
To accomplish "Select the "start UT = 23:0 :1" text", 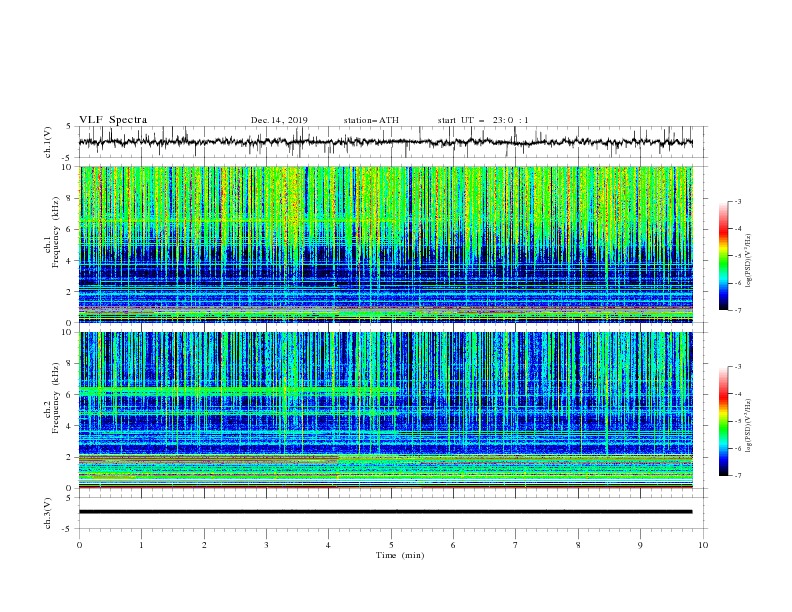I will [x=483, y=120].
